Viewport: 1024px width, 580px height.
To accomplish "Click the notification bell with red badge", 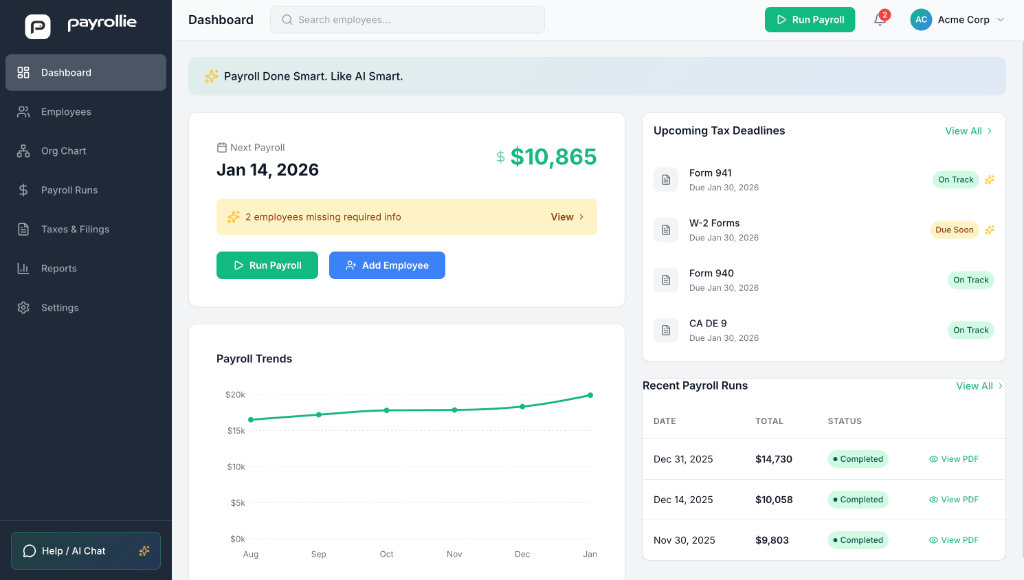I will (879, 19).
